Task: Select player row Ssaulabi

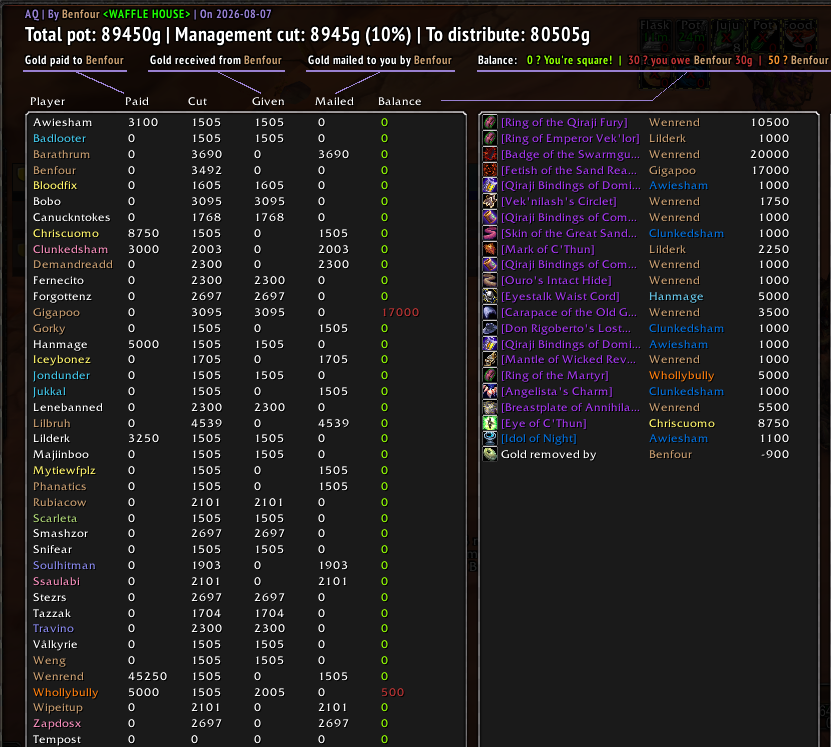Action: click(x=246, y=581)
